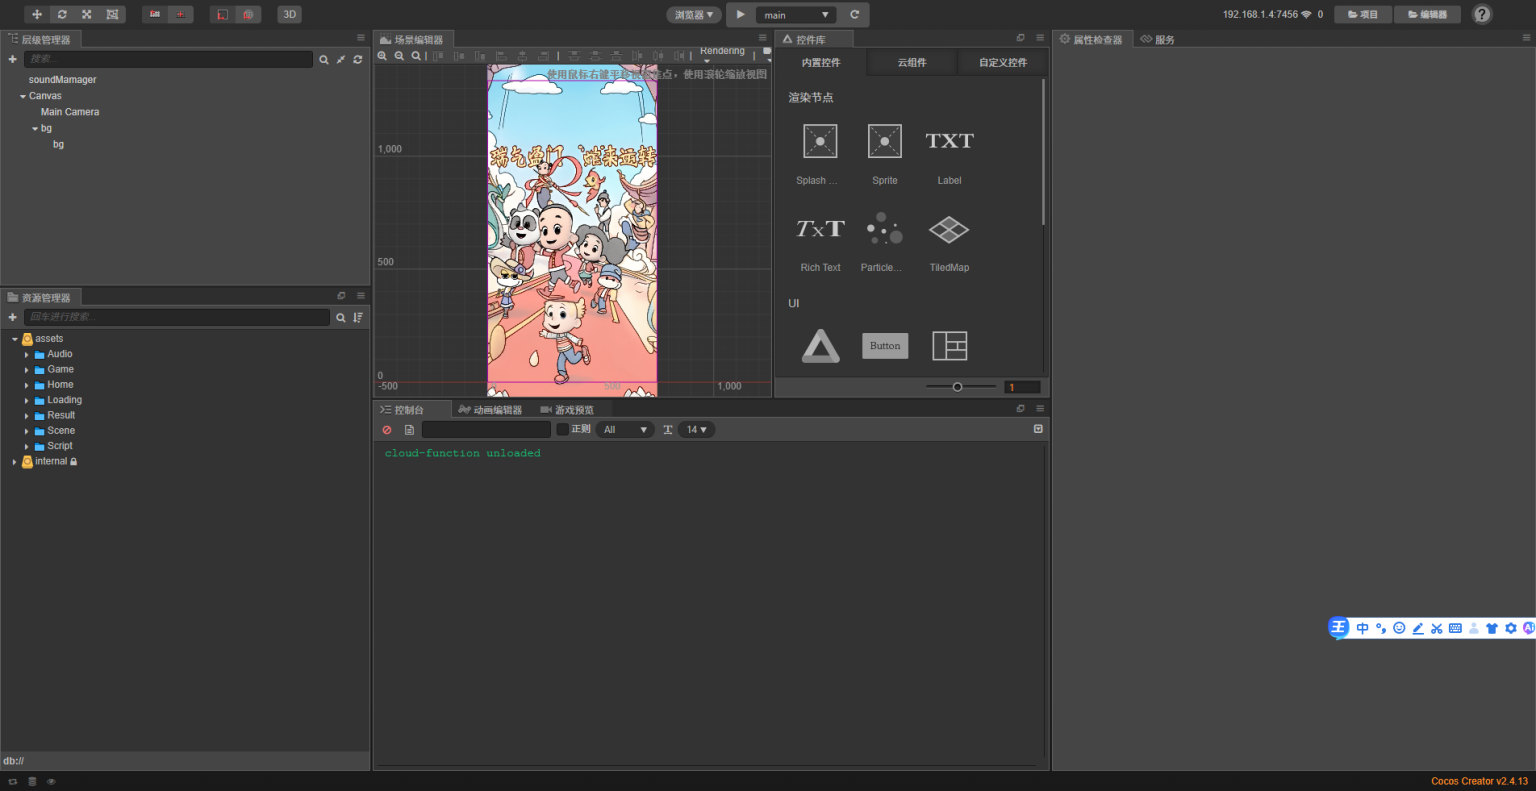Pop out the assets panel

click(x=341, y=296)
